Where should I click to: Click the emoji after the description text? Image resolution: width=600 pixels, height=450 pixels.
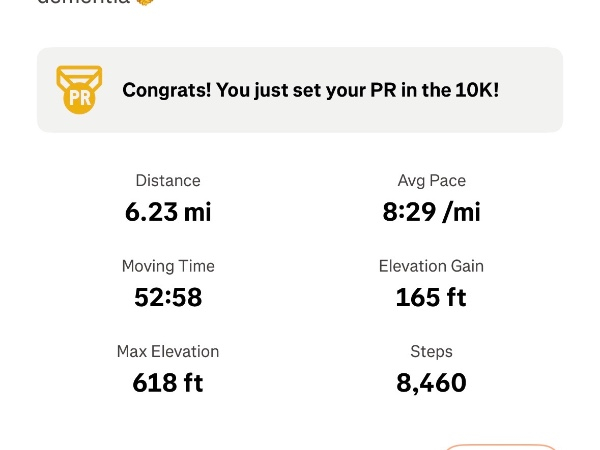click(146, 3)
